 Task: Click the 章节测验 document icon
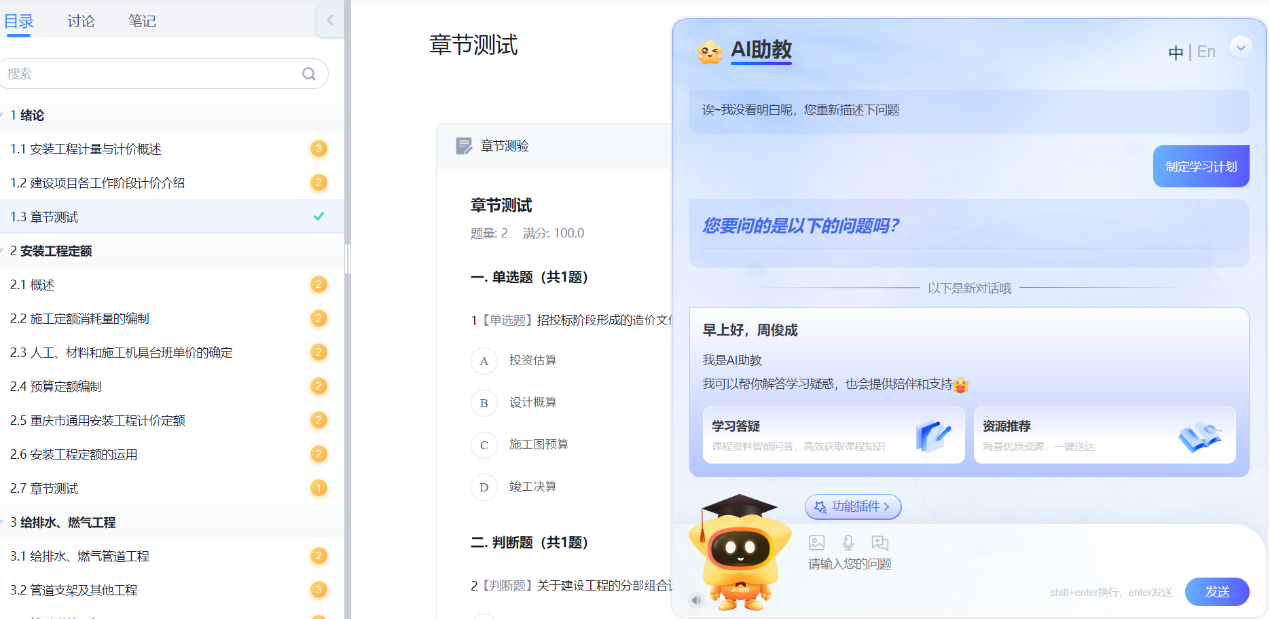(x=464, y=146)
